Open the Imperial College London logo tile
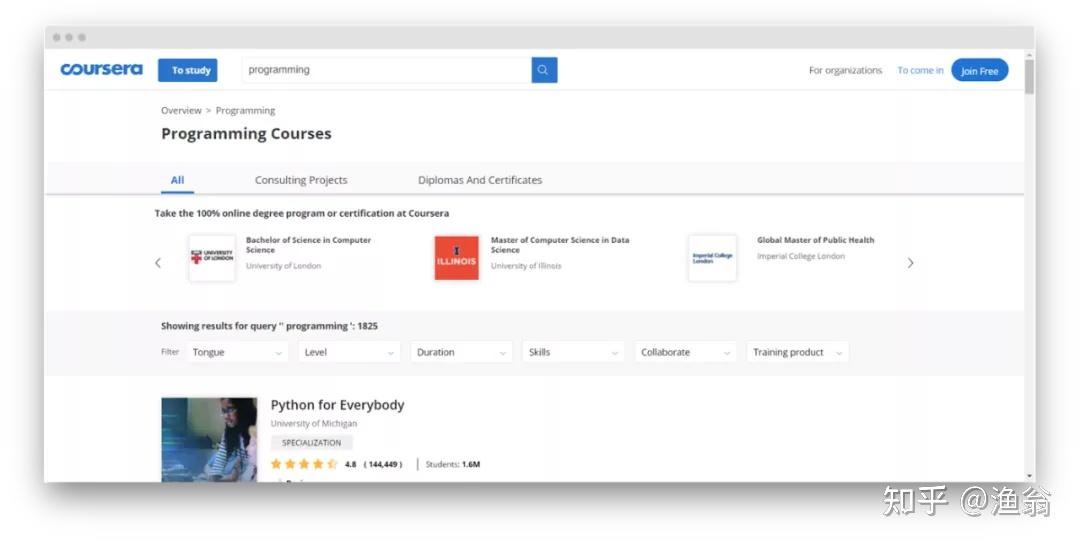 [x=712, y=258]
